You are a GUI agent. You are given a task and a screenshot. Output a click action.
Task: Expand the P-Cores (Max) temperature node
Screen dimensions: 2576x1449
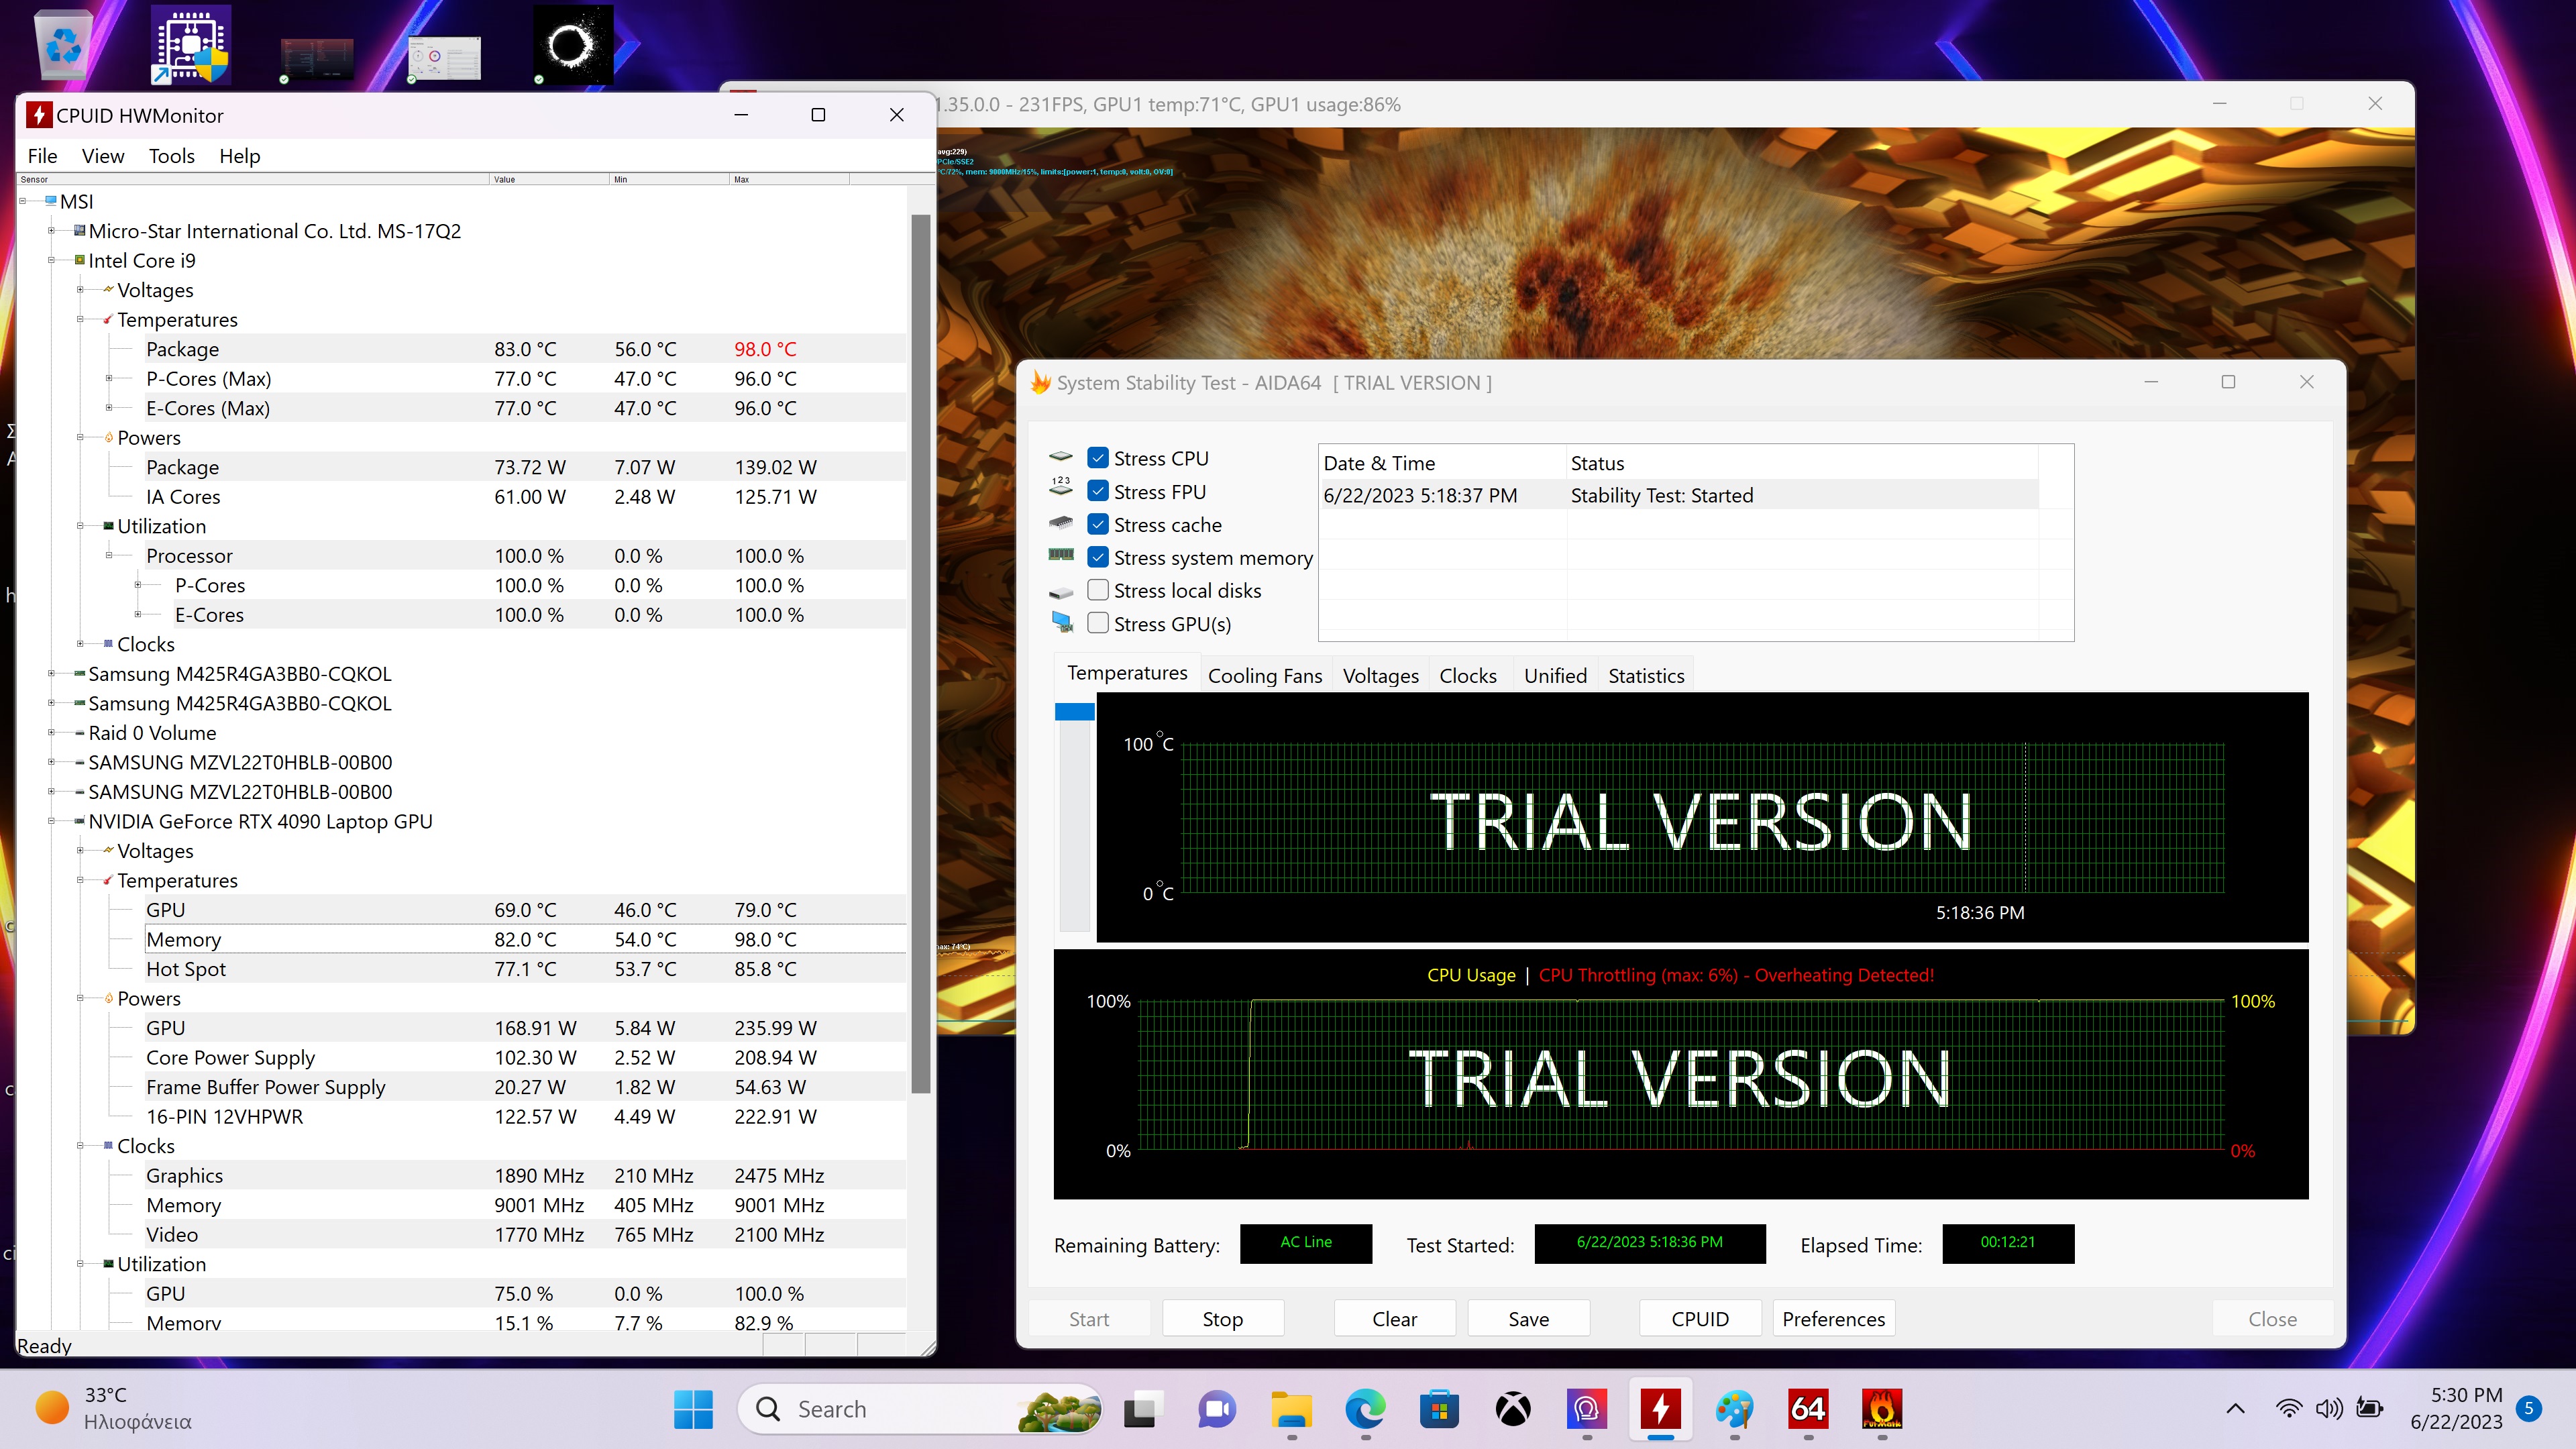[x=109, y=379]
